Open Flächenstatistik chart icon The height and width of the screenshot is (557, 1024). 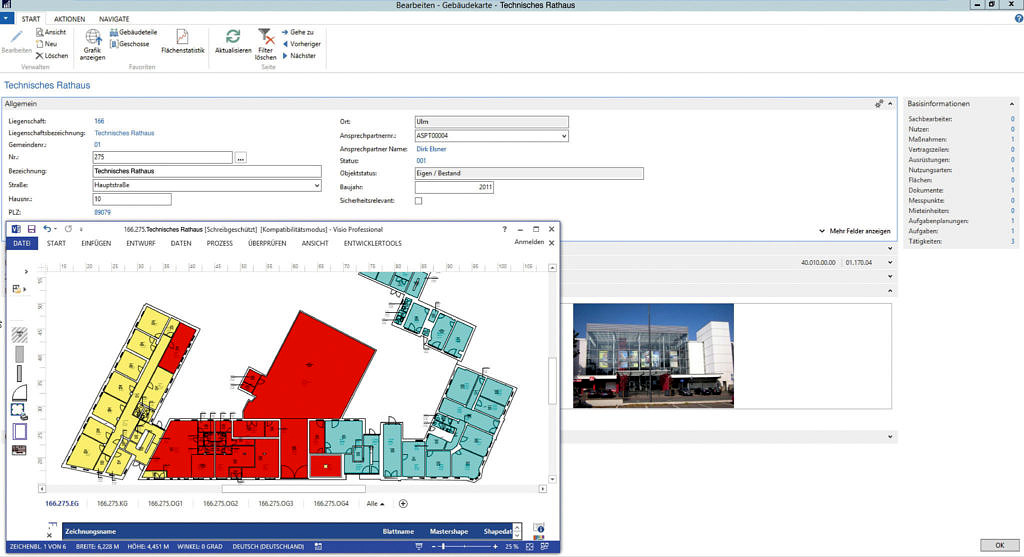(x=183, y=38)
